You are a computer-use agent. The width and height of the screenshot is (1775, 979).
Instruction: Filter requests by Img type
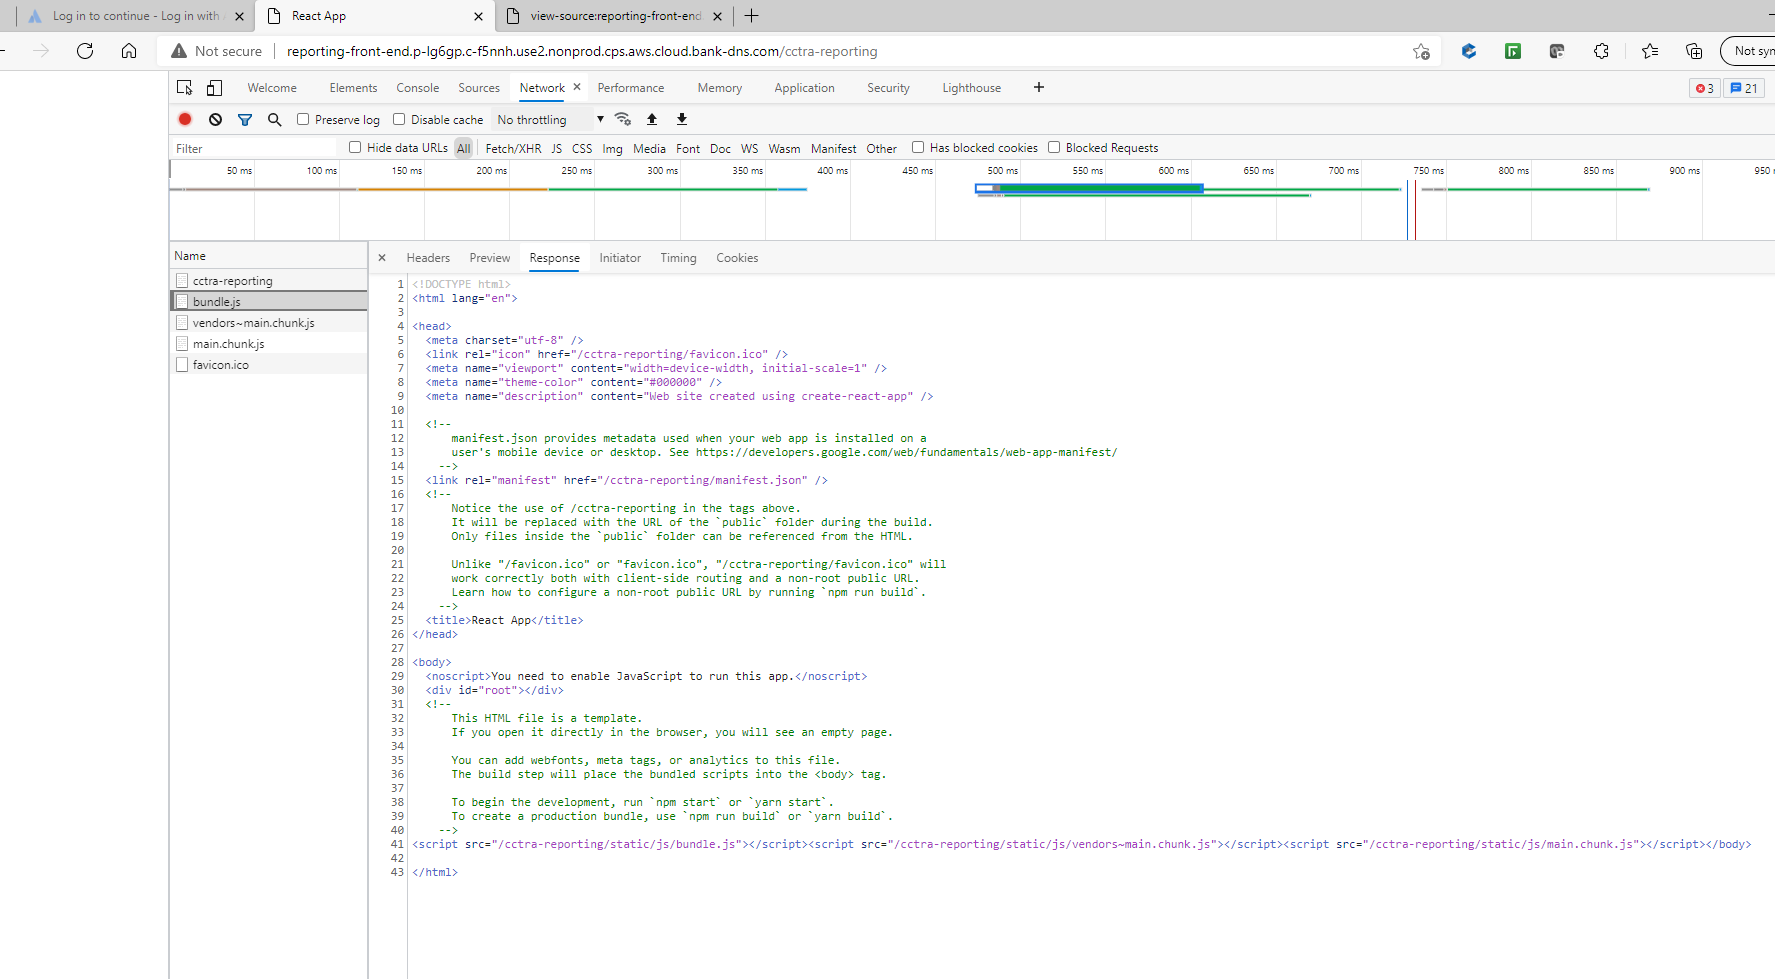coord(613,148)
